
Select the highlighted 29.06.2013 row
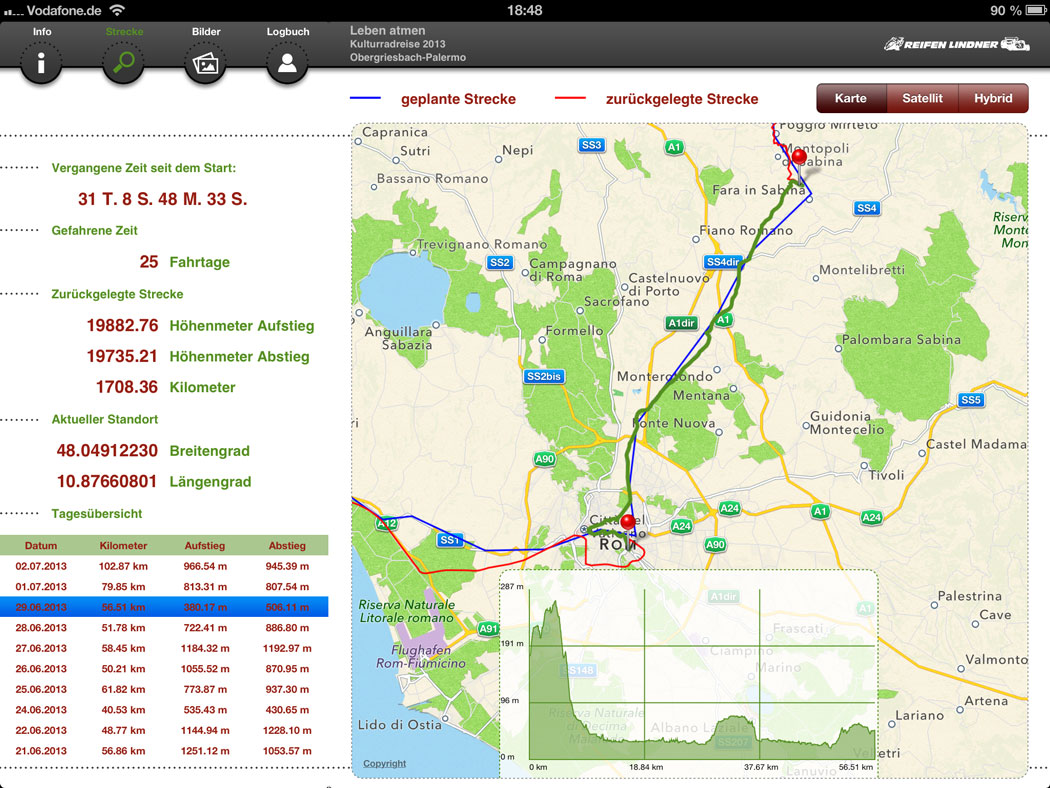tap(164, 607)
